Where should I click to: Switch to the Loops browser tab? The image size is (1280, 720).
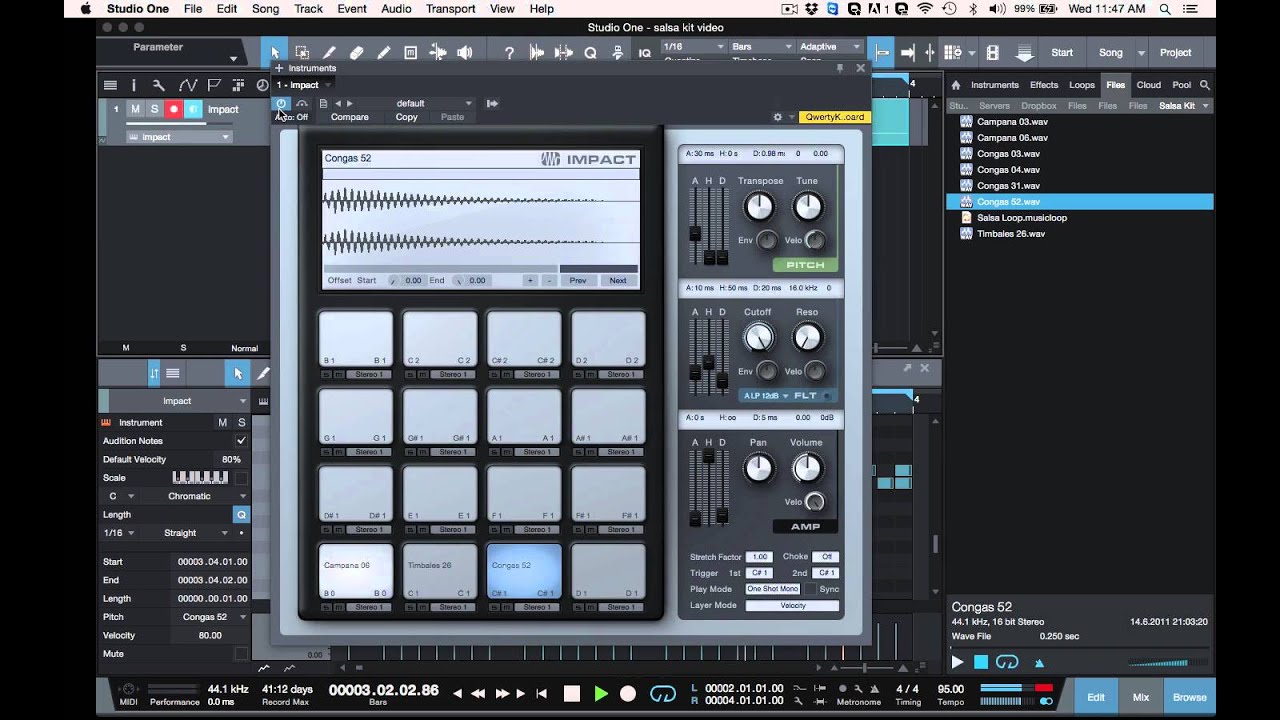(x=1081, y=85)
